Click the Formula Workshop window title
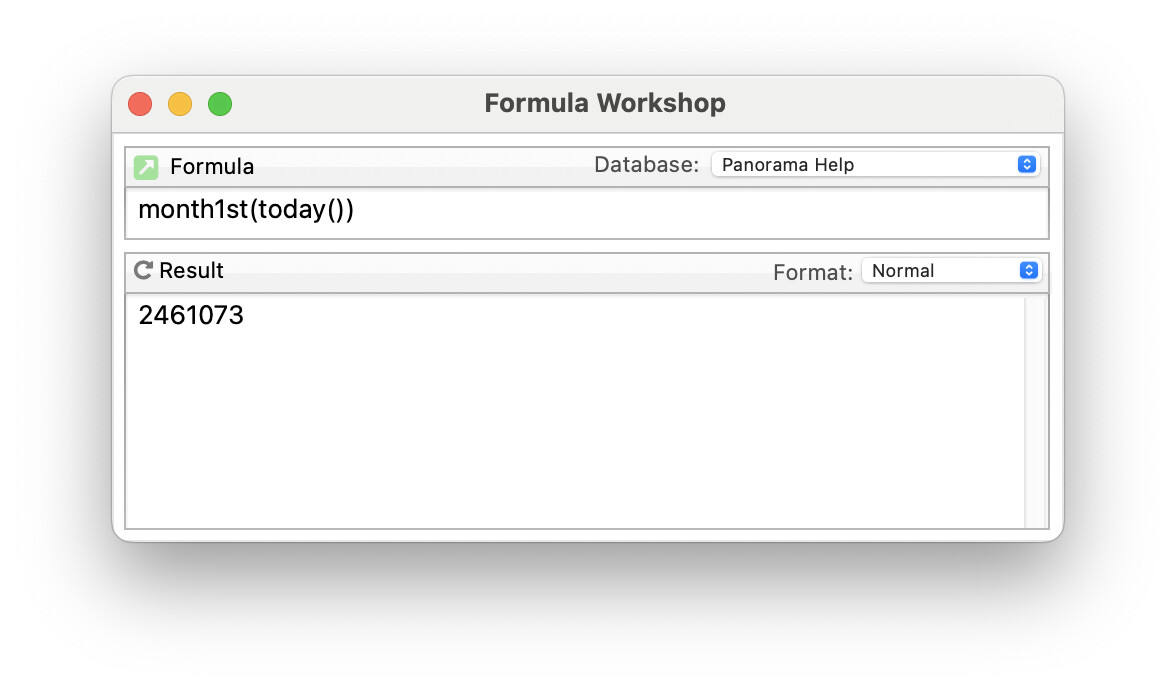Screen dimensions: 1176x690 click(605, 103)
